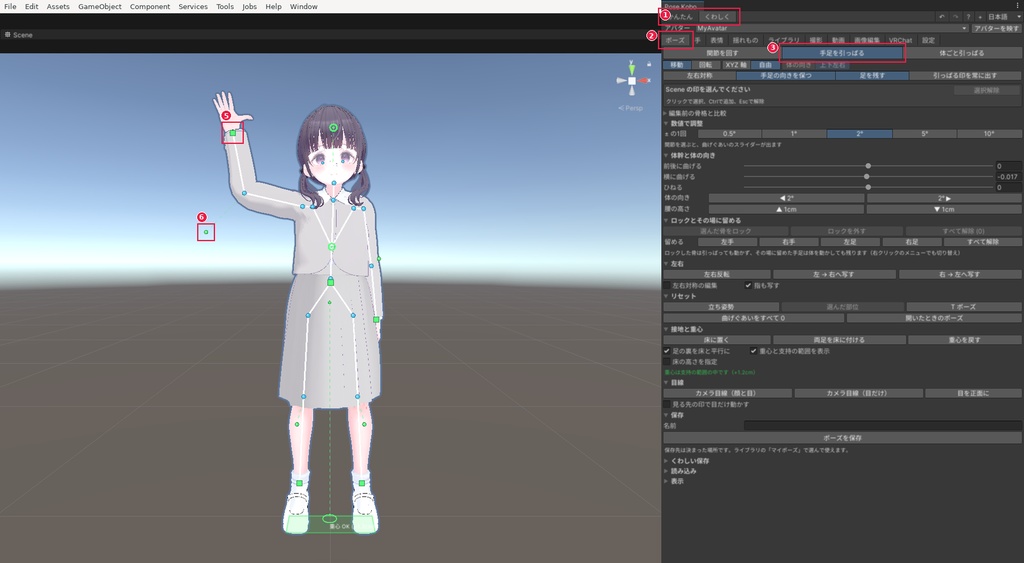Open help via the question mark icon
The height and width of the screenshot is (563, 1024).
tap(968, 17)
